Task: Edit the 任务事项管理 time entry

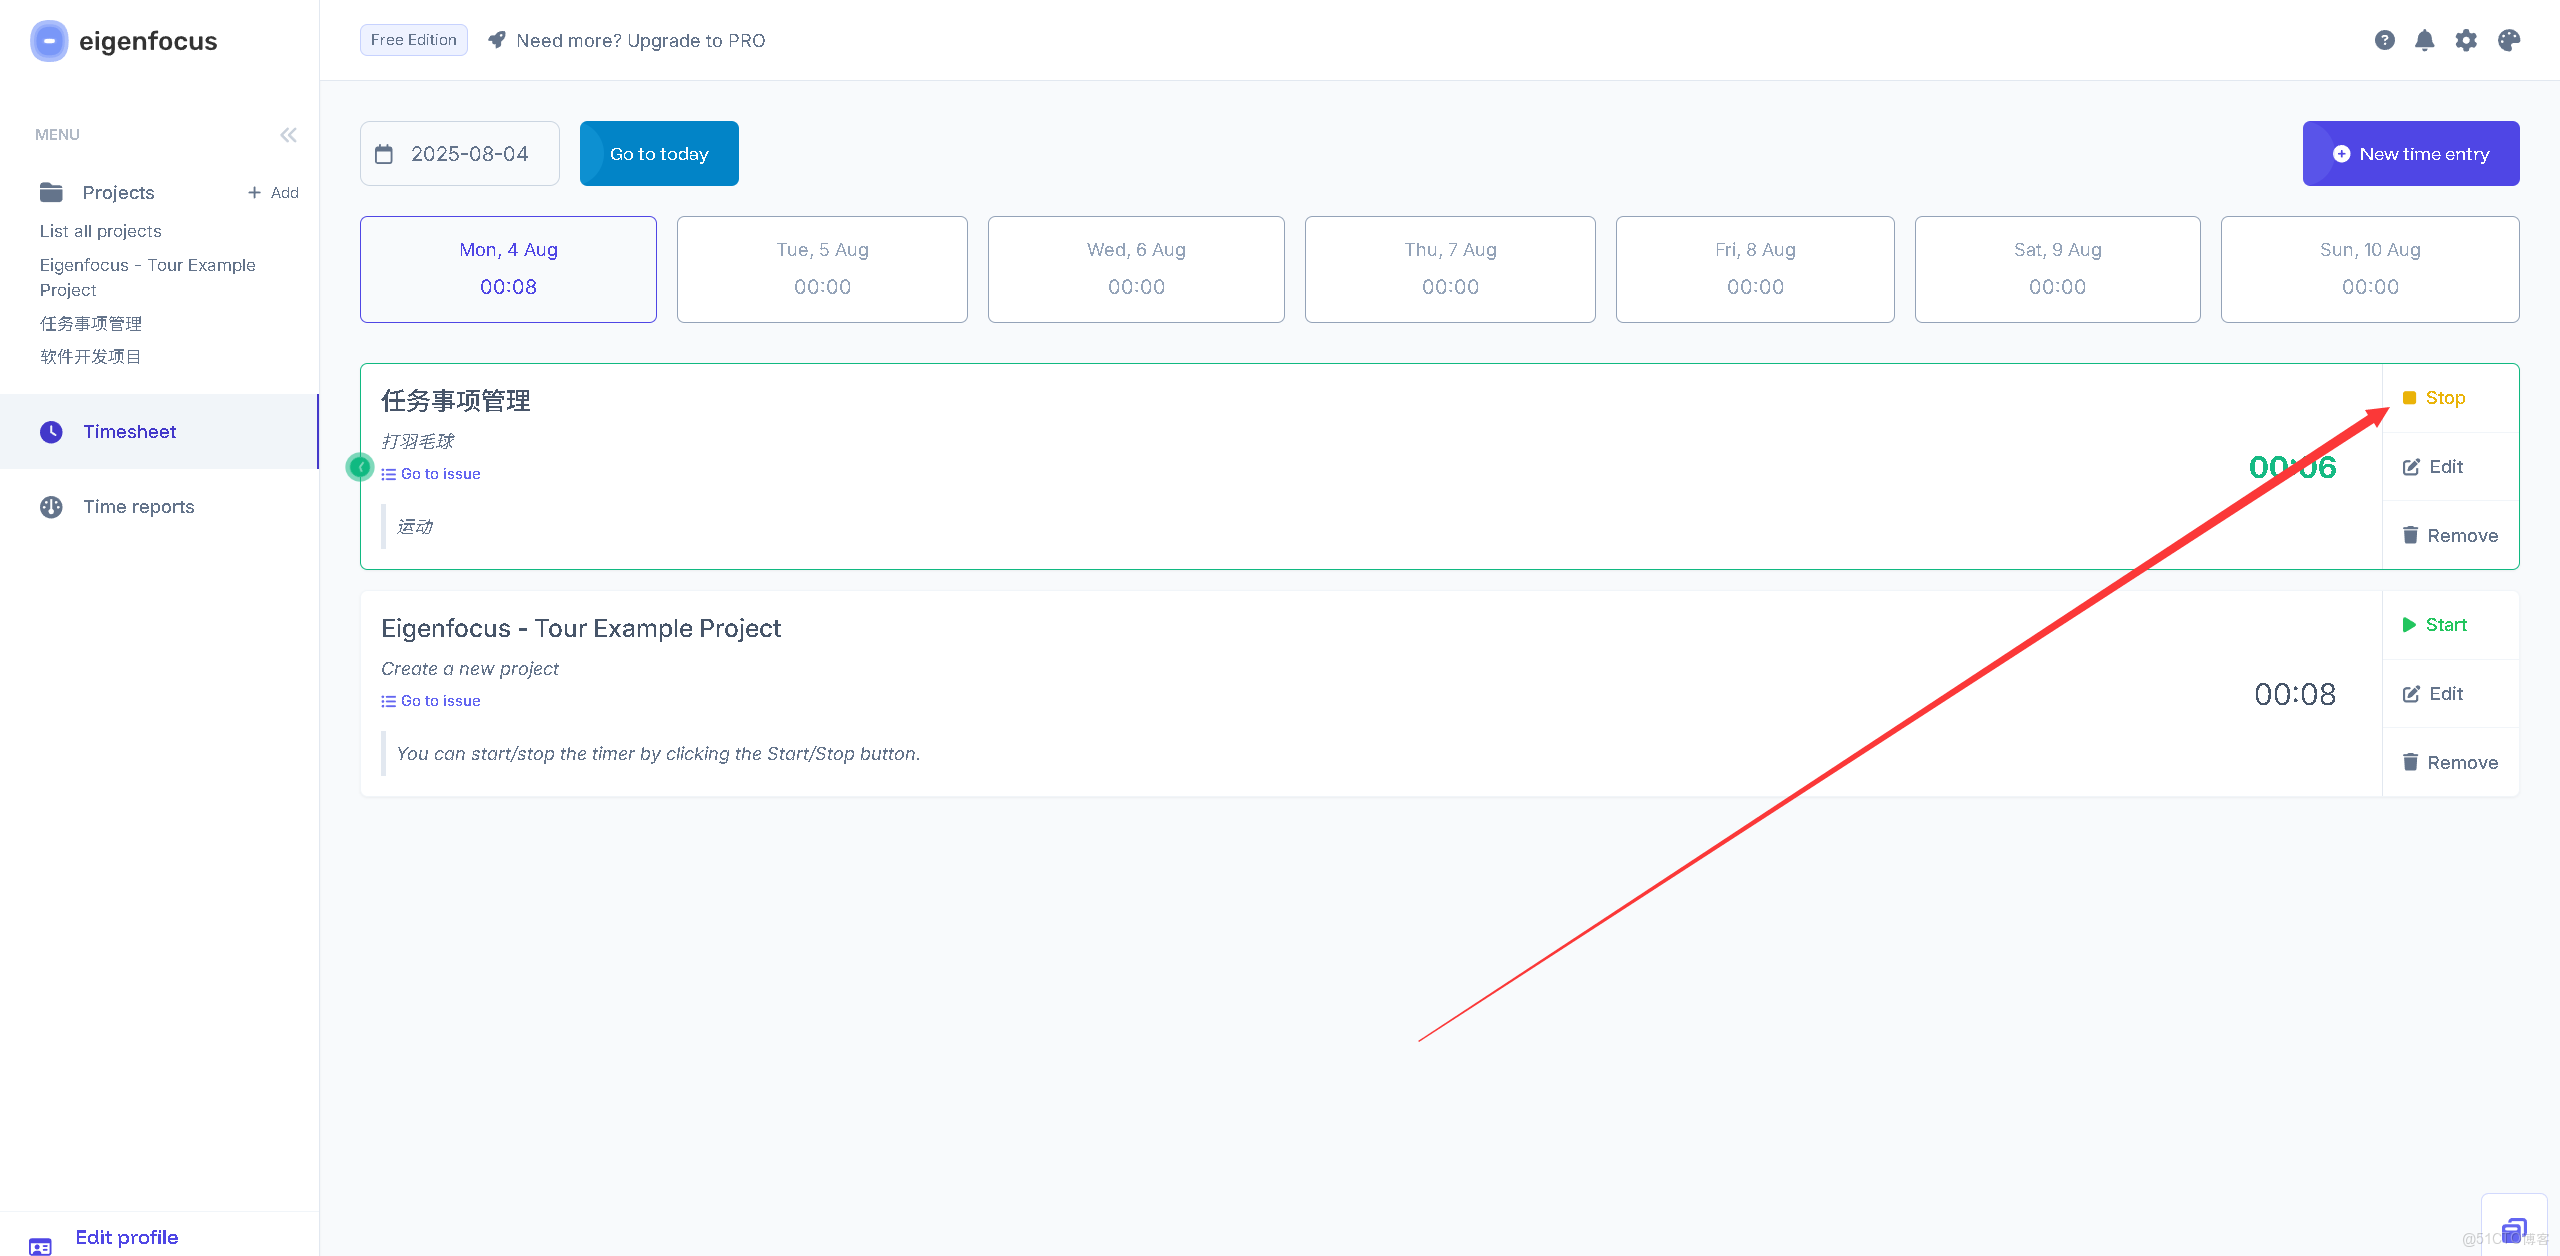Action: click(x=2432, y=467)
